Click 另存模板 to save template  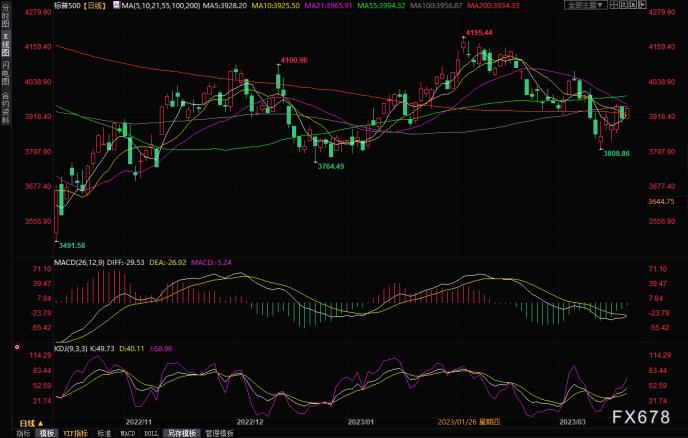182,433
